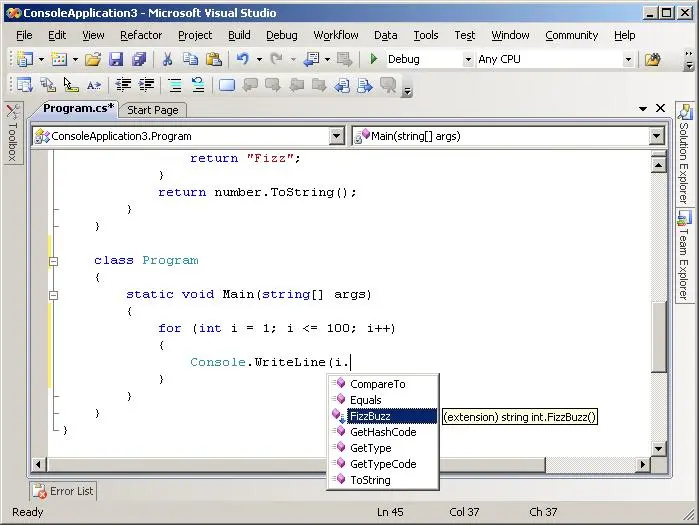Image resolution: width=699 pixels, height=525 pixels.
Task: Start debugging with the green play icon
Action: [374, 59]
